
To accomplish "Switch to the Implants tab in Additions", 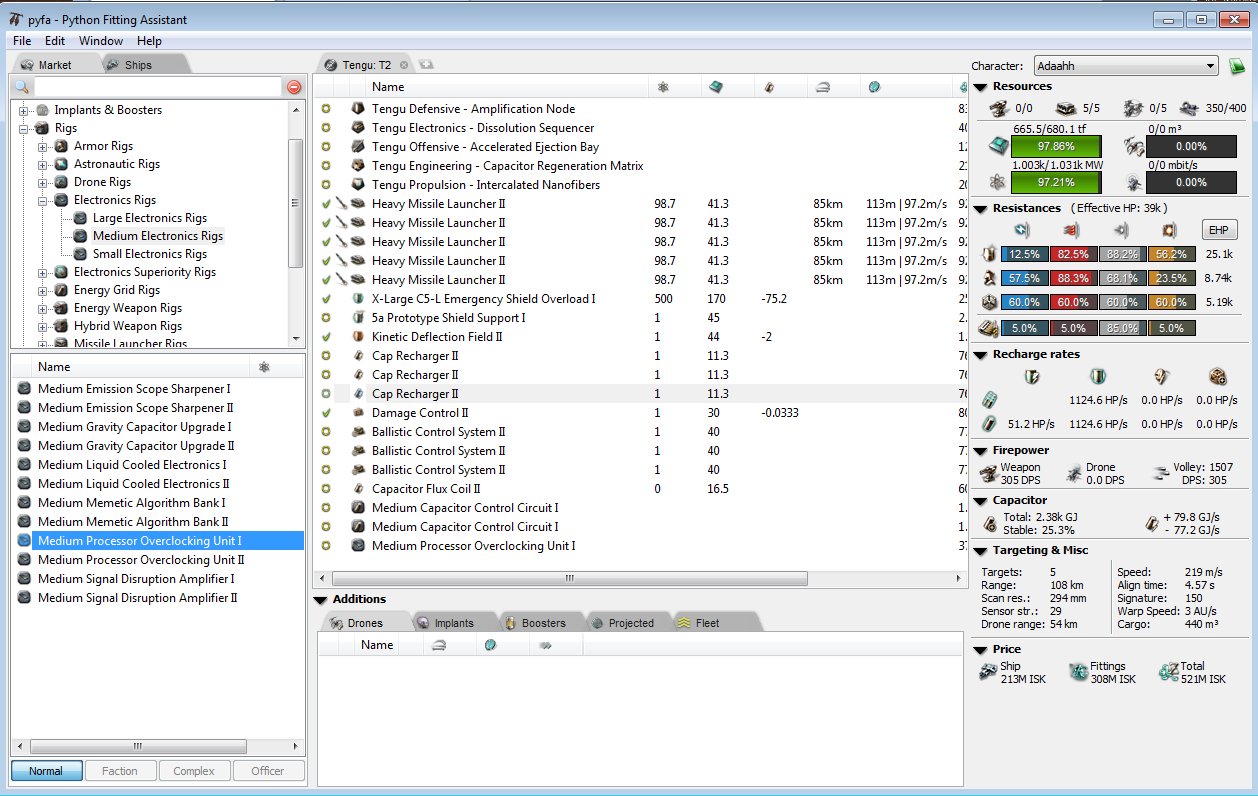I will (453, 623).
